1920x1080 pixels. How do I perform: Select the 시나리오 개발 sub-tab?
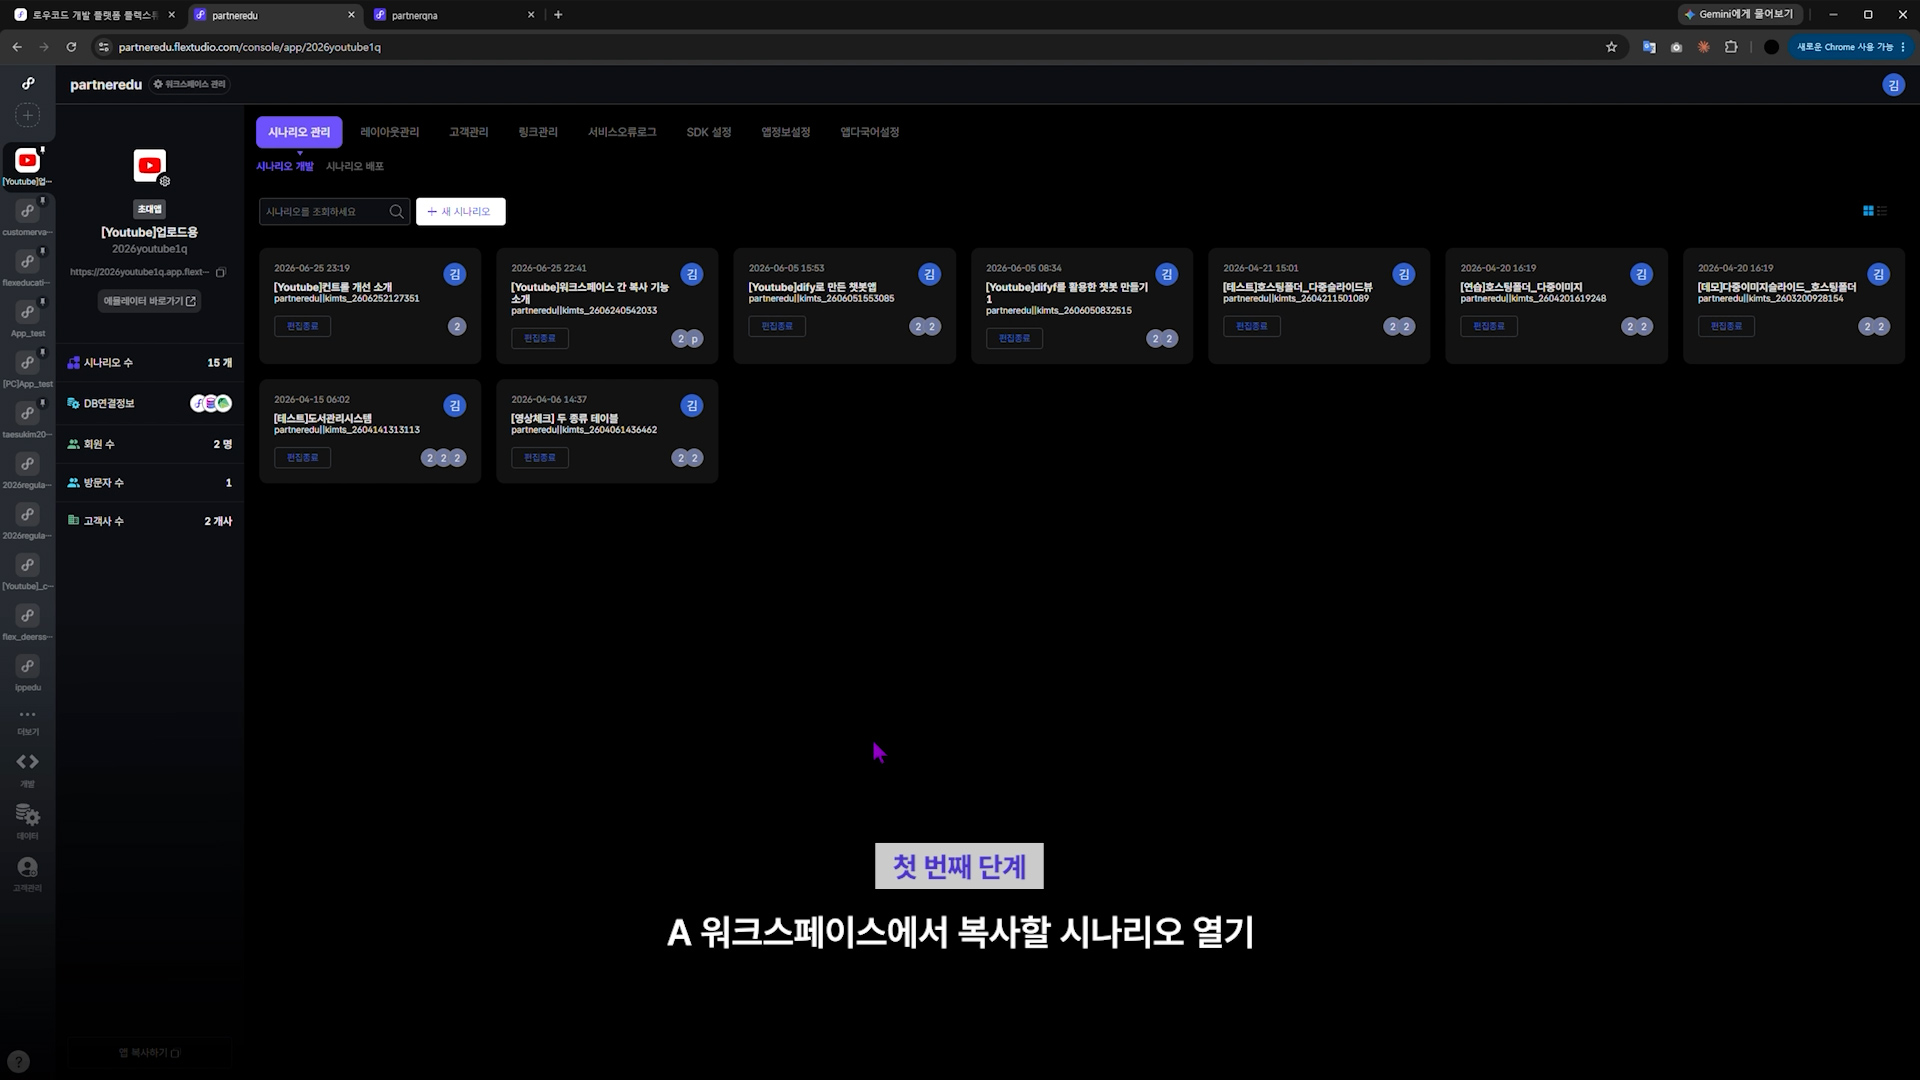(285, 166)
